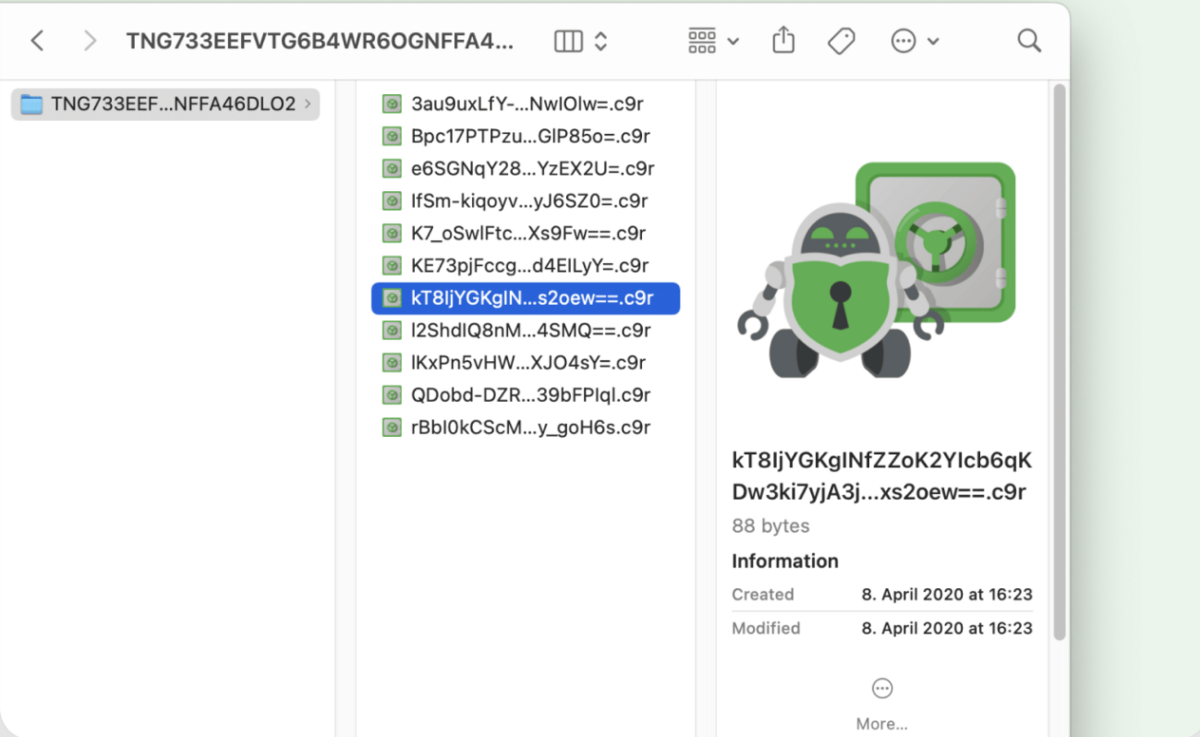Click the ellipsis icon above More in preview pane
1200x737 pixels.
coord(881,688)
